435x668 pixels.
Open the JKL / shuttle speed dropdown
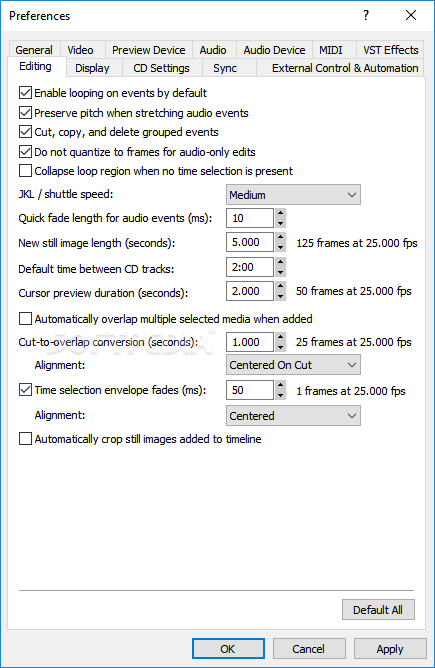point(293,195)
